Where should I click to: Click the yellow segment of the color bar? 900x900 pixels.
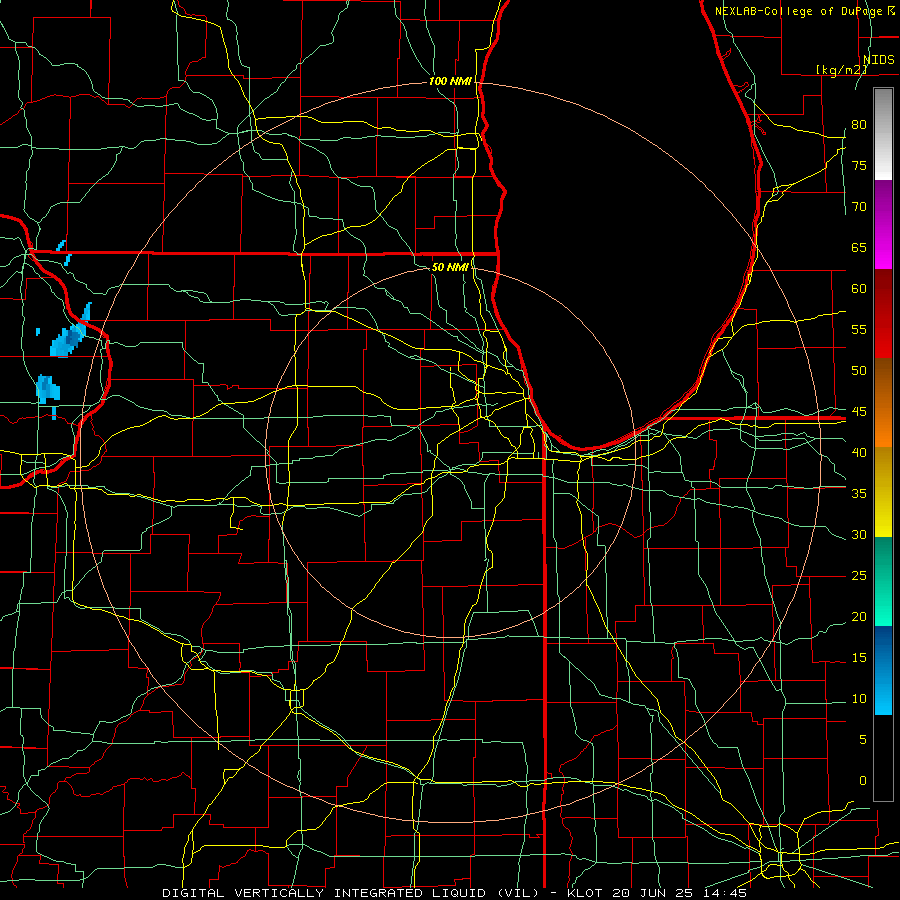coord(883,492)
